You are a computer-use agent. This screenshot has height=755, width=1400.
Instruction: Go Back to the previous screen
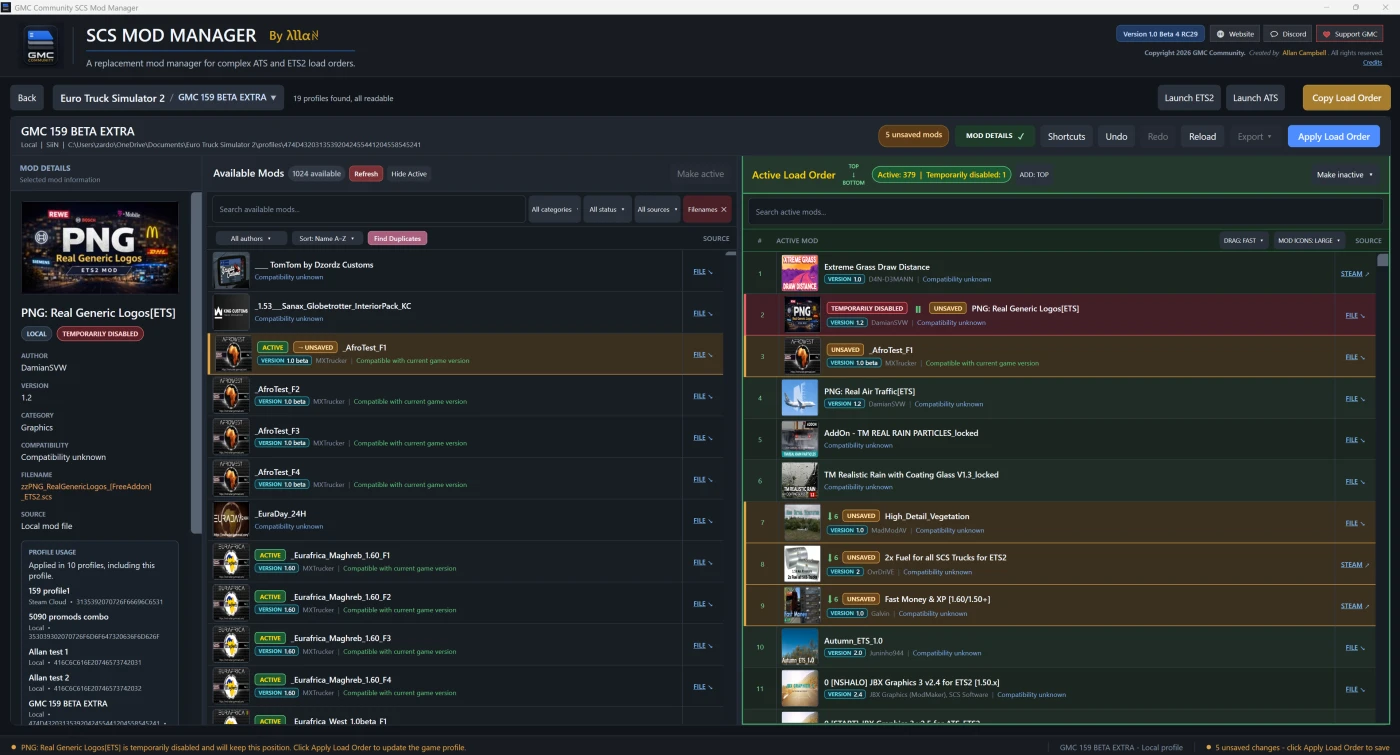[27, 98]
